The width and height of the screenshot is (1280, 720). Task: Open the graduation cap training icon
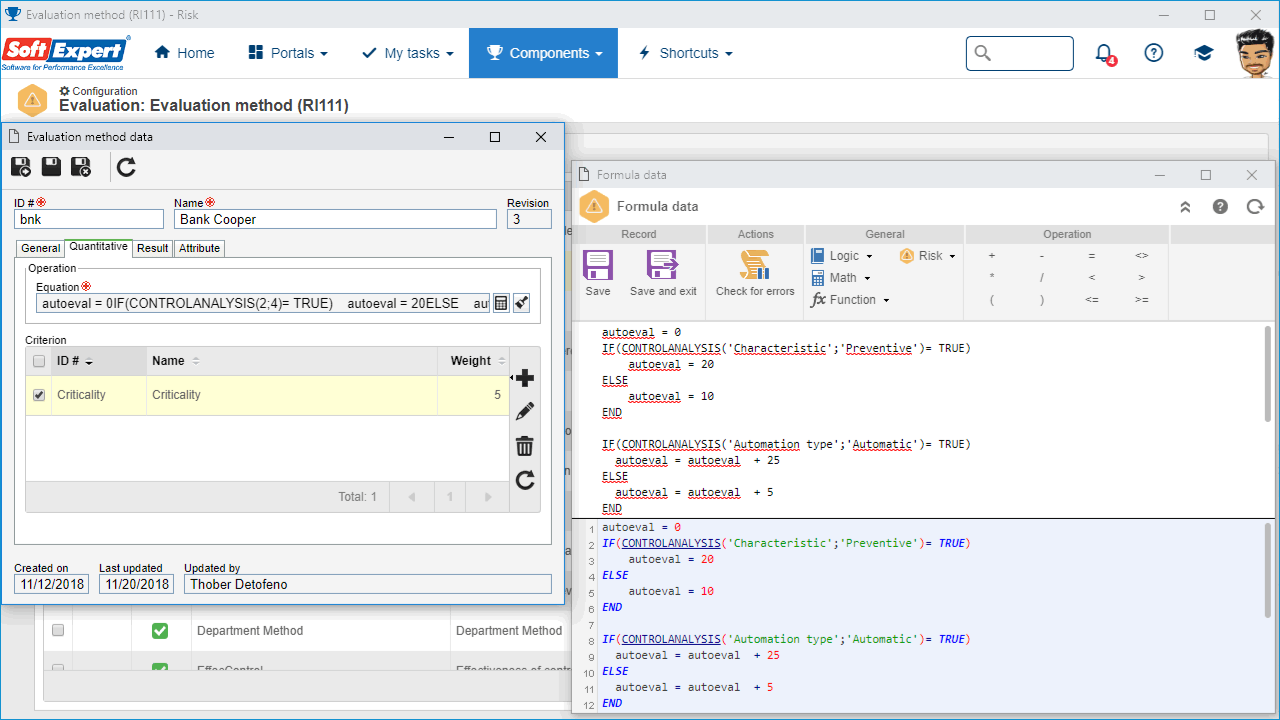[x=1204, y=53]
